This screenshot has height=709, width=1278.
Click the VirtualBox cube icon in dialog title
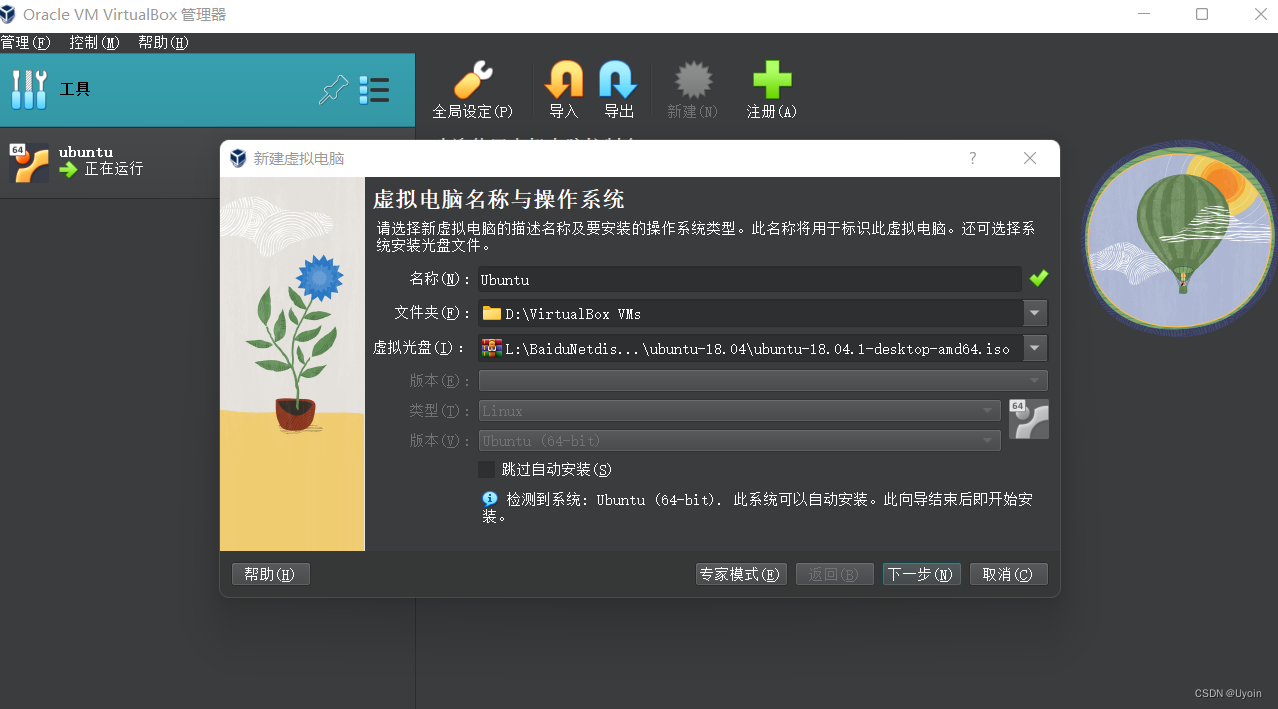(x=238, y=158)
